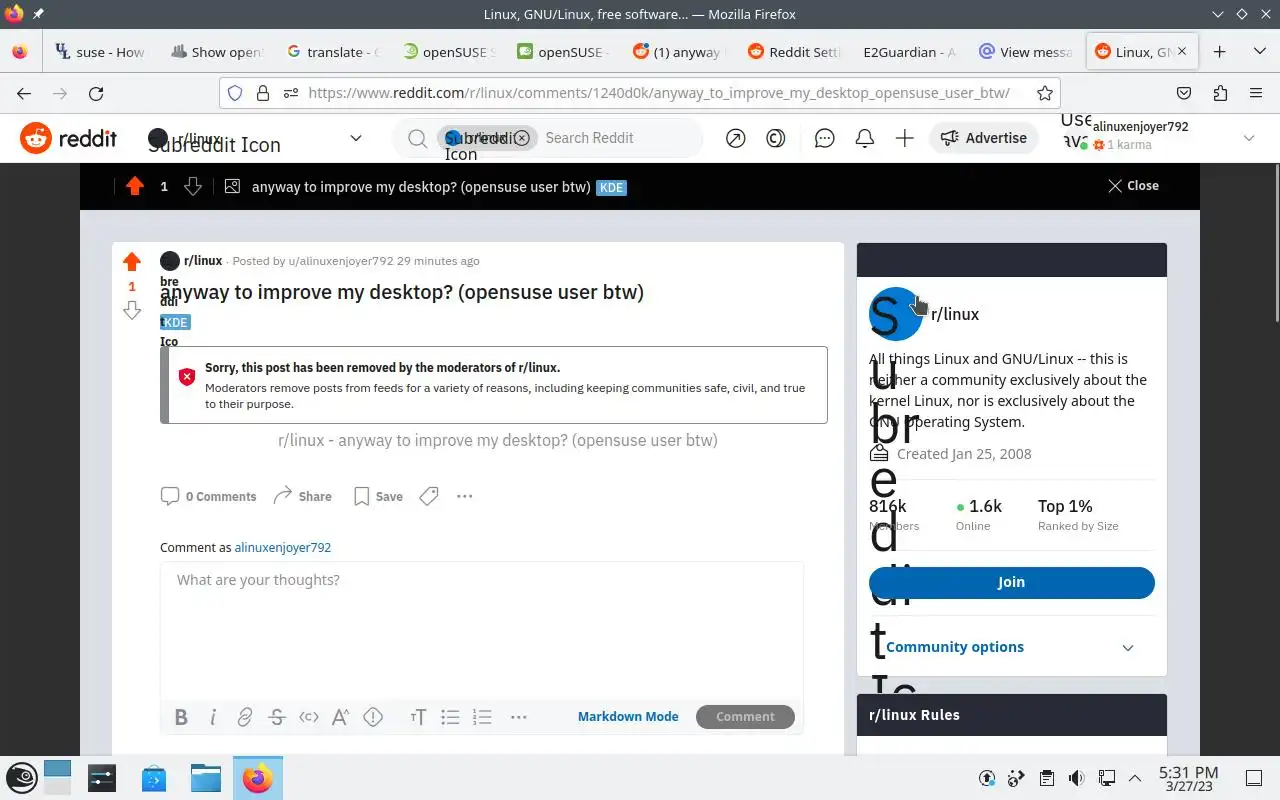1280x800 pixels.
Task: Apply strikethrough formatting
Action: pos(277,717)
